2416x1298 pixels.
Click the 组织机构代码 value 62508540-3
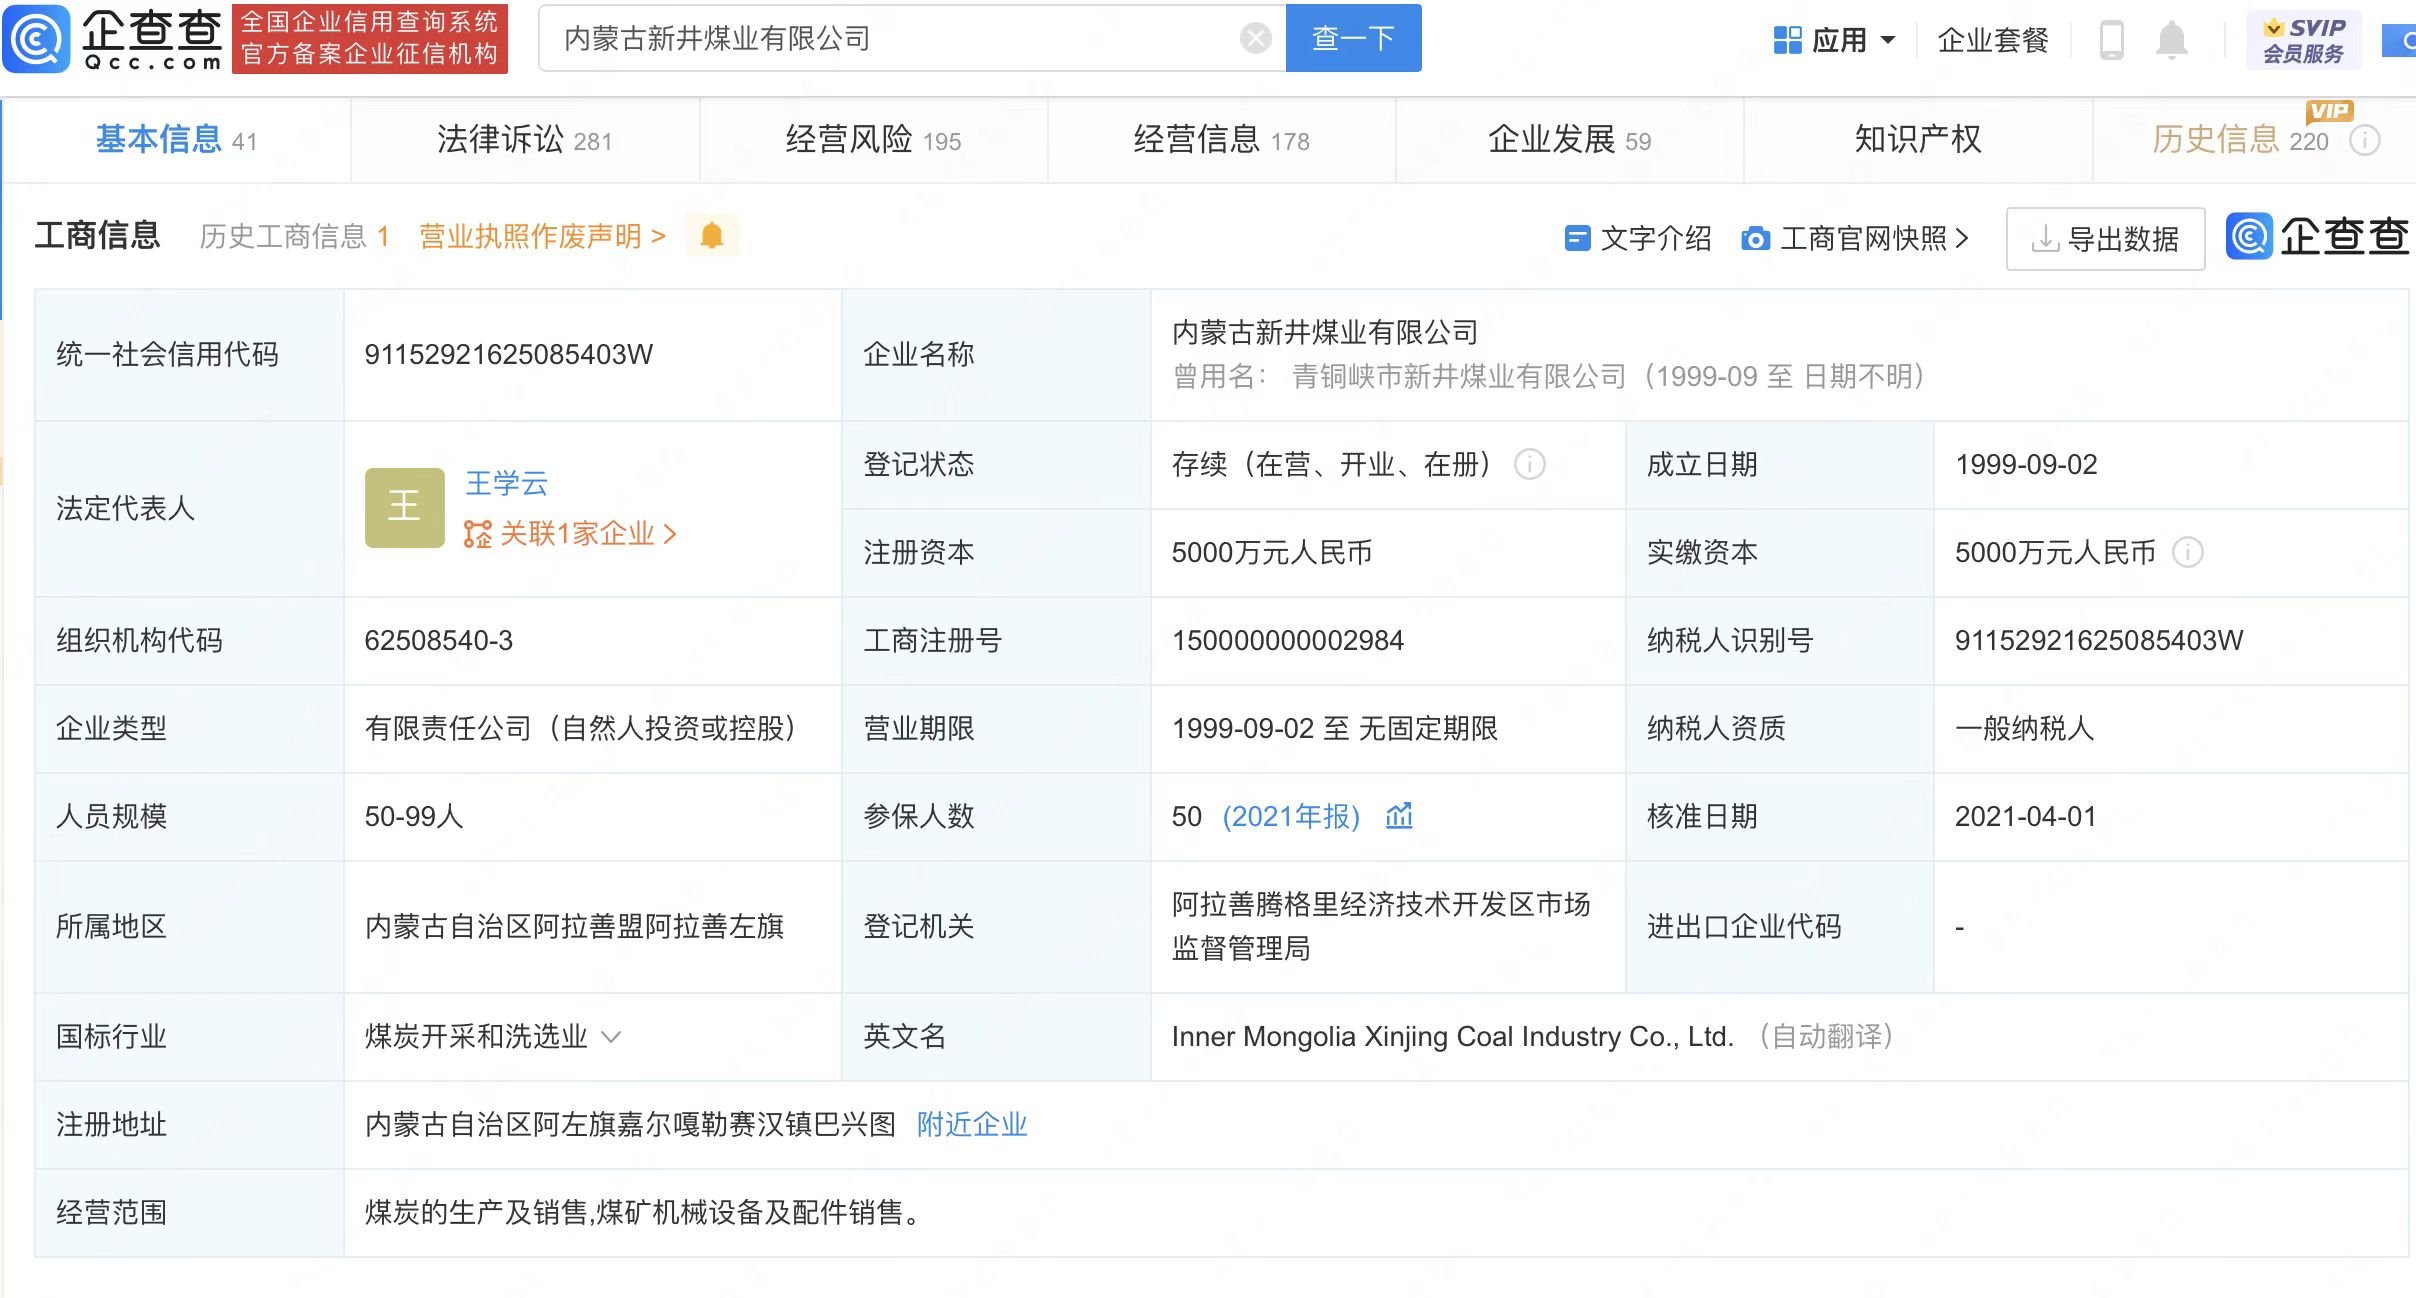click(438, 641)
